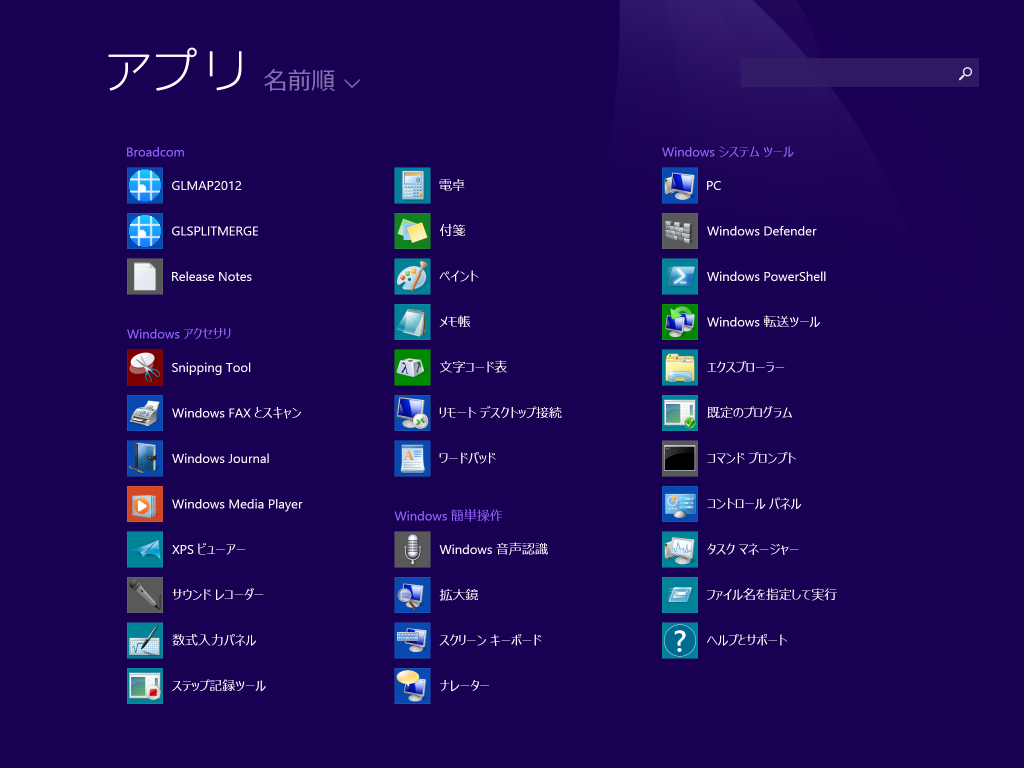Open 既定のプログラム icon
Image resolution: width=1024 pixels, height=768 pixels.
tap(680, 413)
